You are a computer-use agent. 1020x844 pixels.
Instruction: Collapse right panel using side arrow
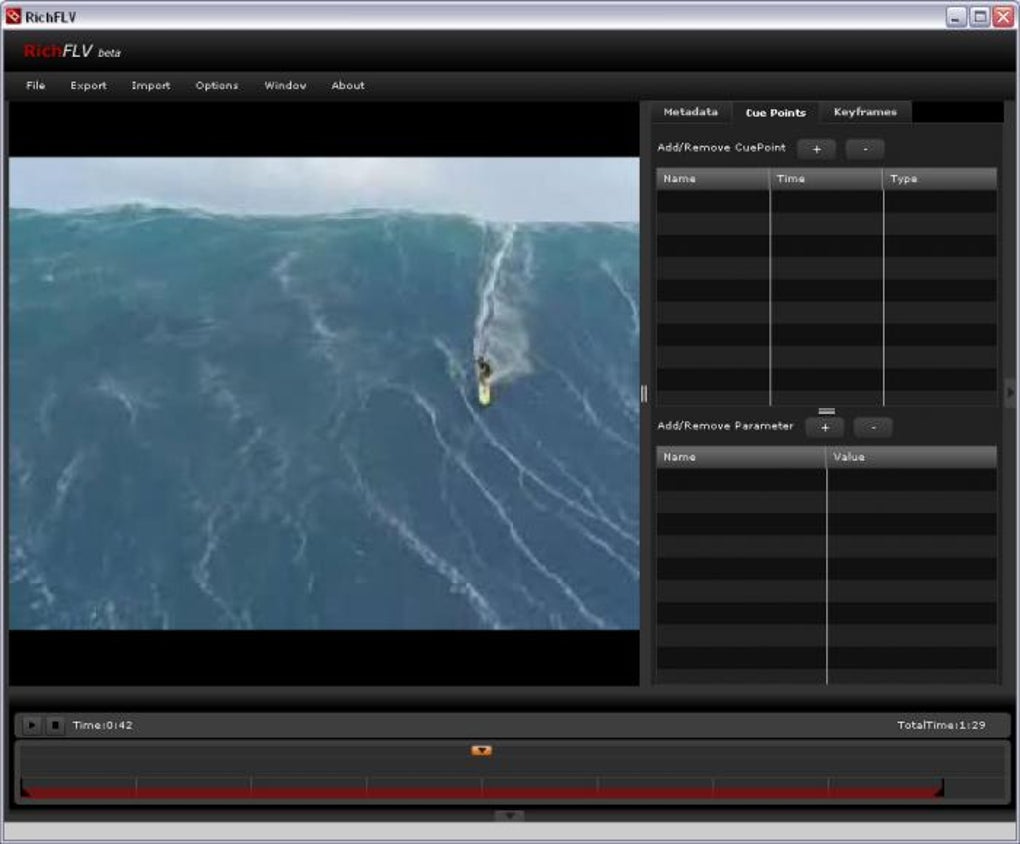(1010, 393)
